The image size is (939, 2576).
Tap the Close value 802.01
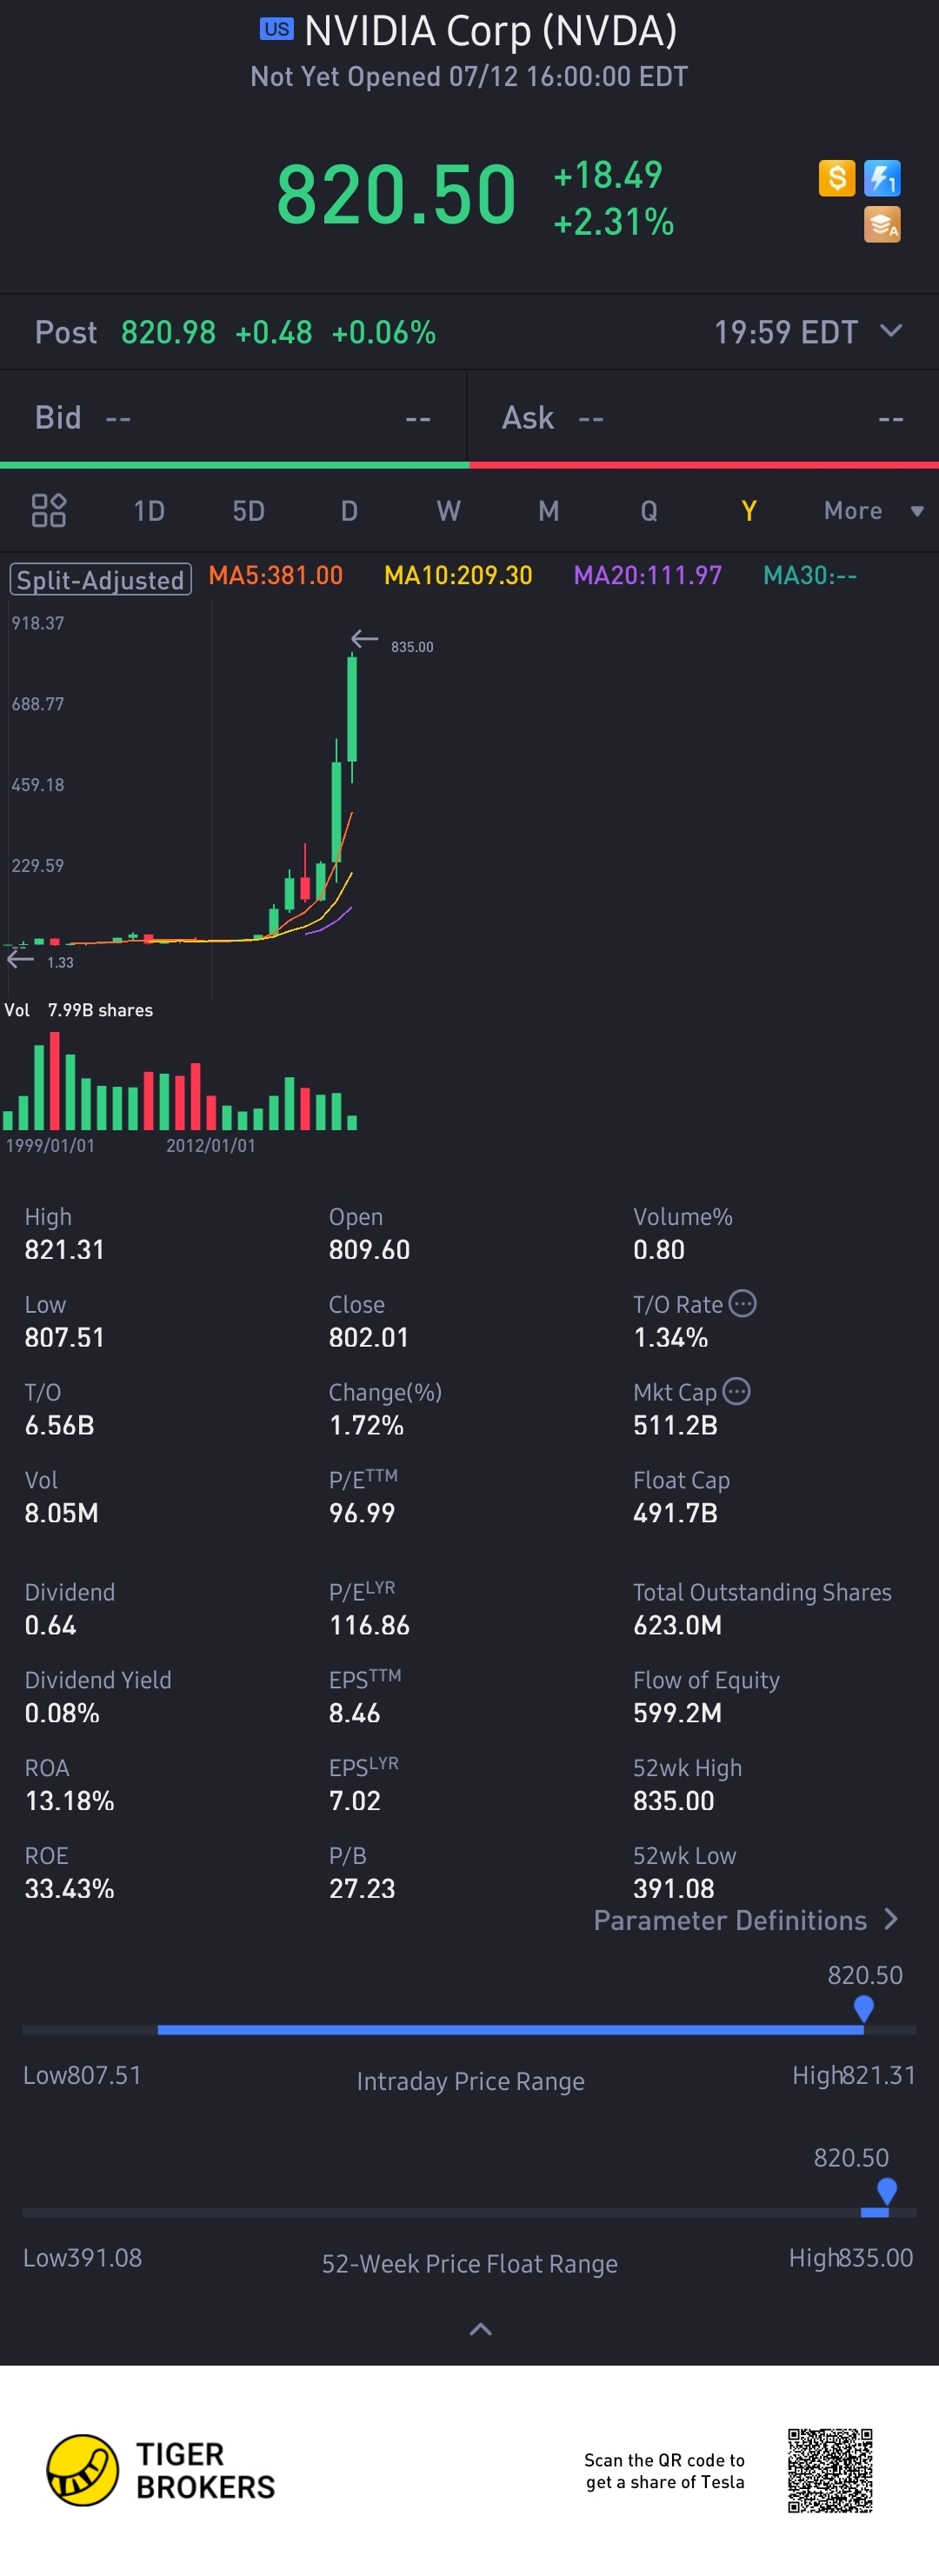(369, 1338)
